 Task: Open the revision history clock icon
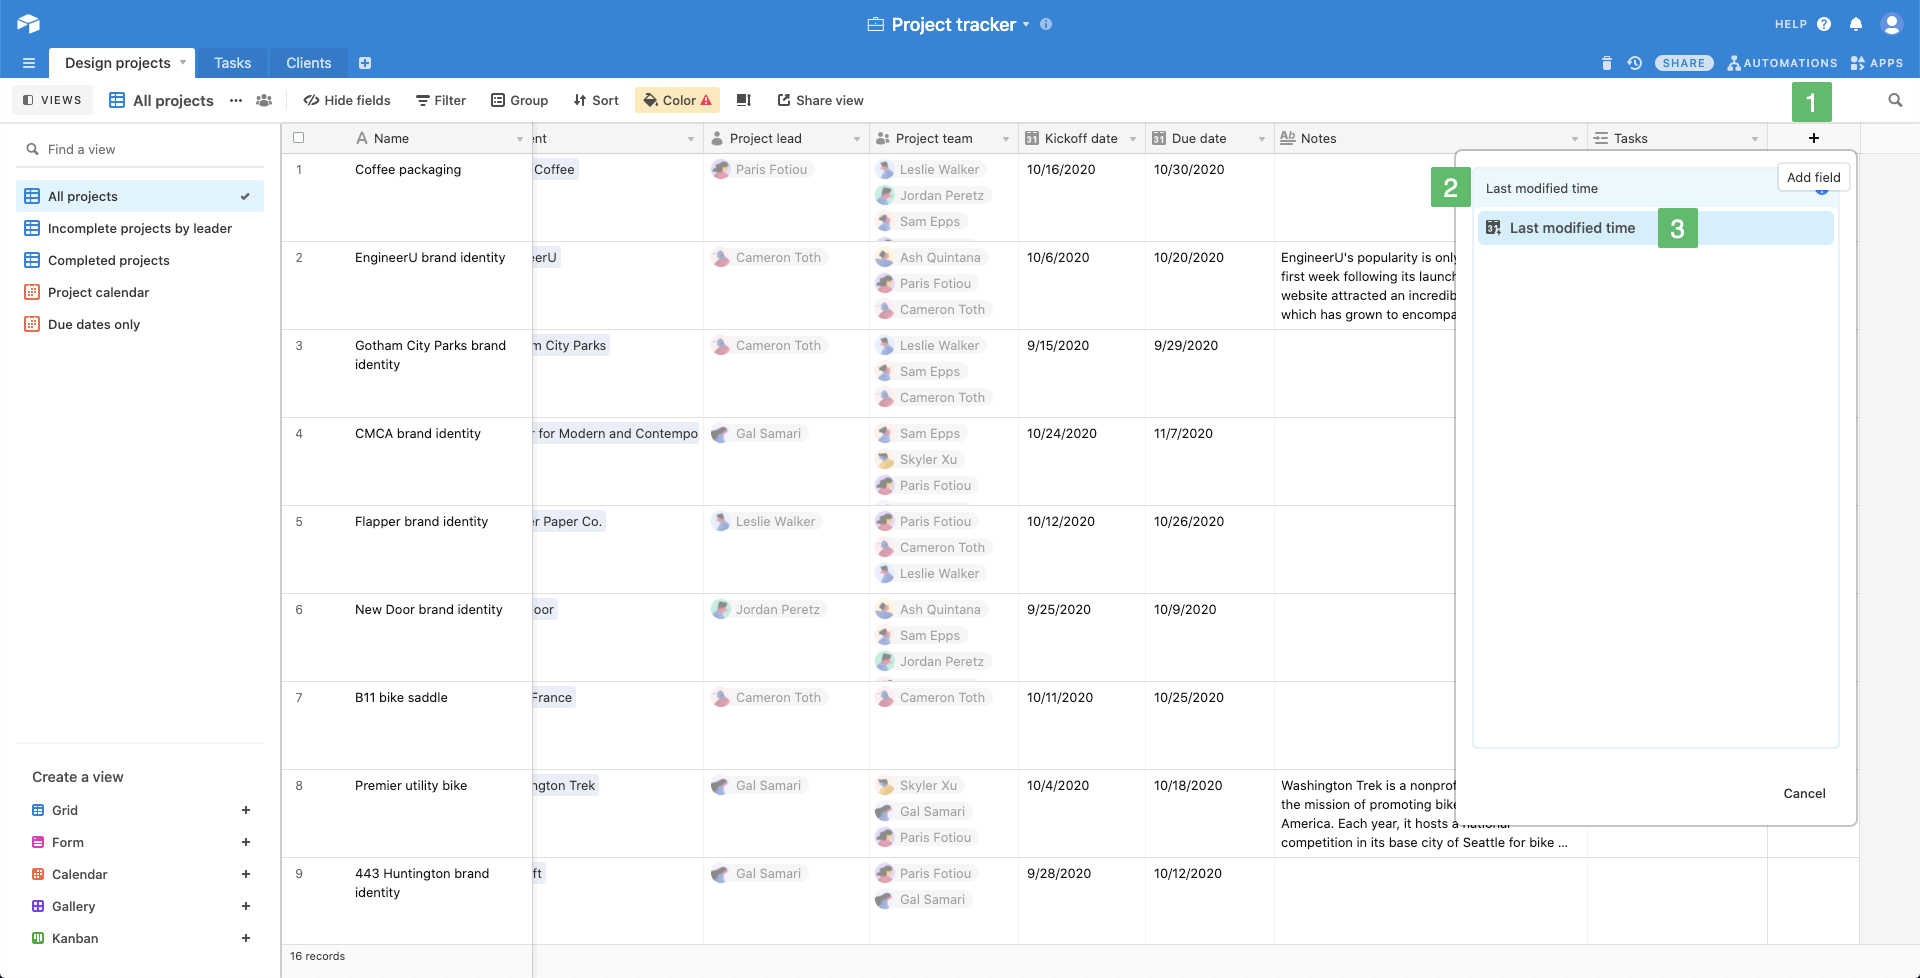[1635, 63]
